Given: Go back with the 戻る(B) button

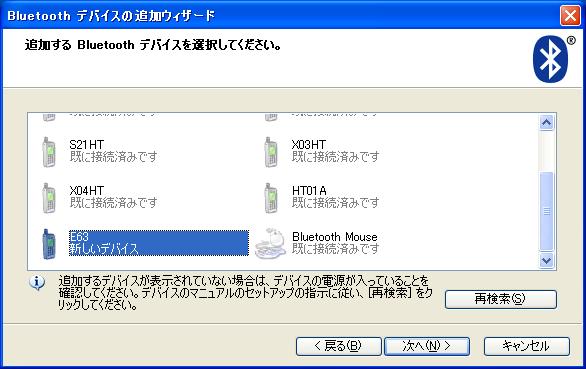Looking at the screenshot, I should pos(339,346).
